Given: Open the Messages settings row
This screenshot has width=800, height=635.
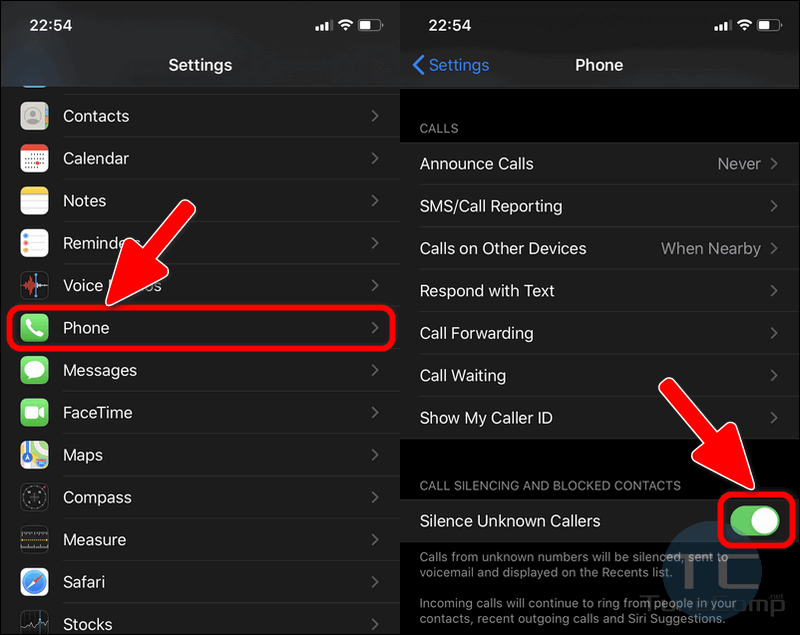Looking at the screenshot, I should point(200,370).
